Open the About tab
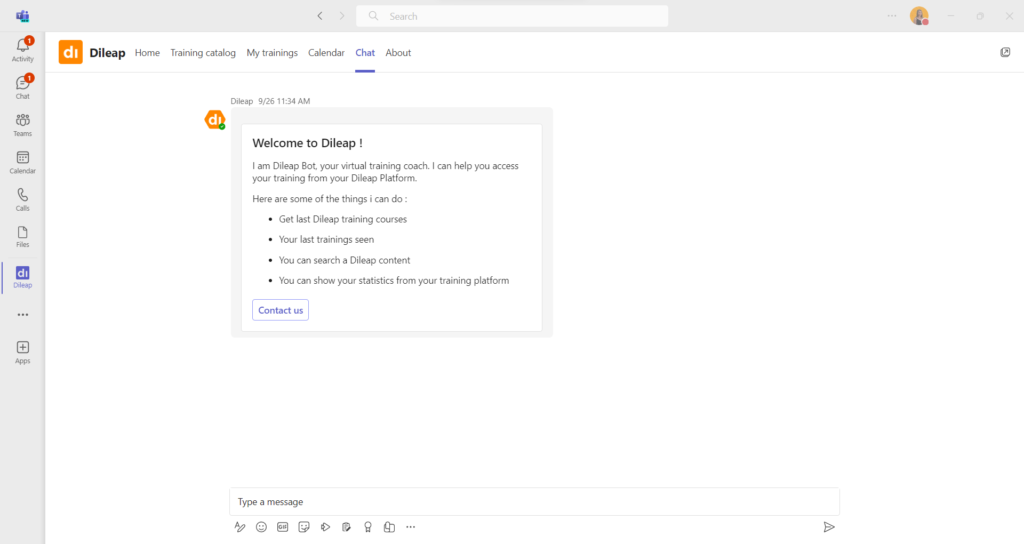This screenshot has width=1024, height=544. pos(398,53)
